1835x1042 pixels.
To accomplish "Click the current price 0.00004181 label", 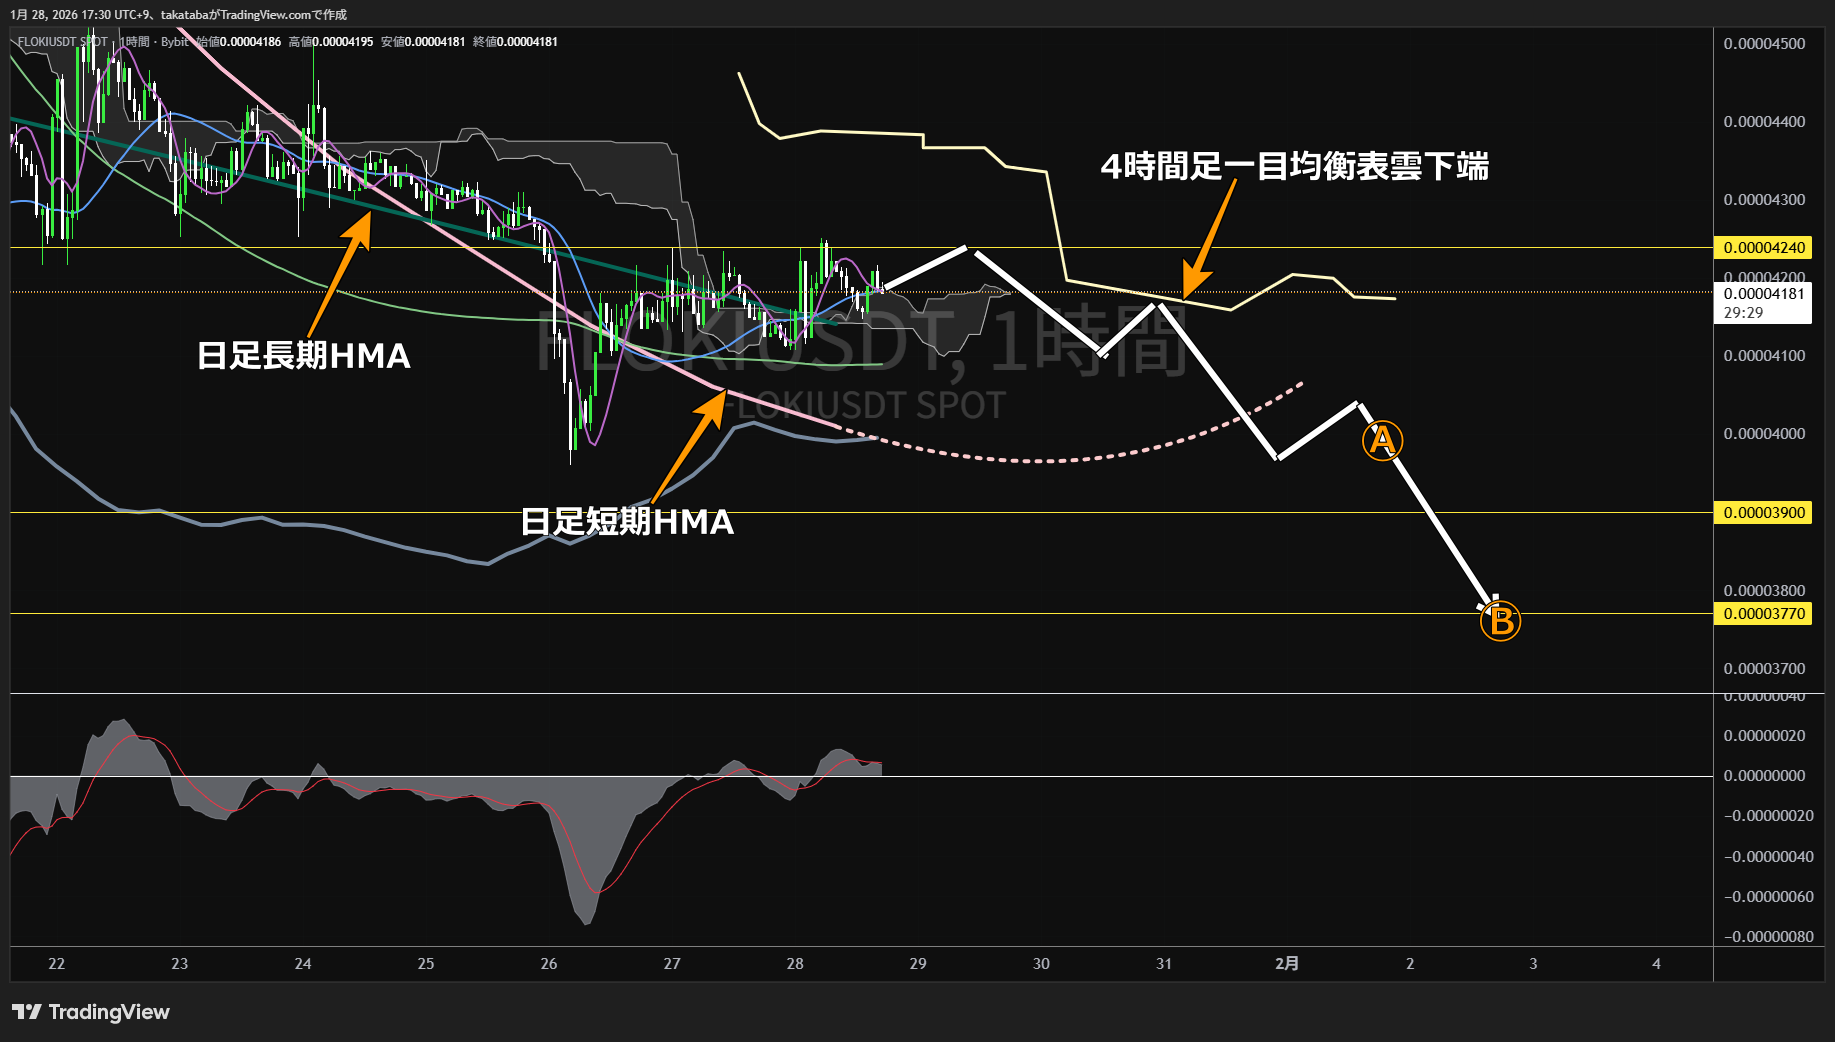I will tap(1764, 294).
